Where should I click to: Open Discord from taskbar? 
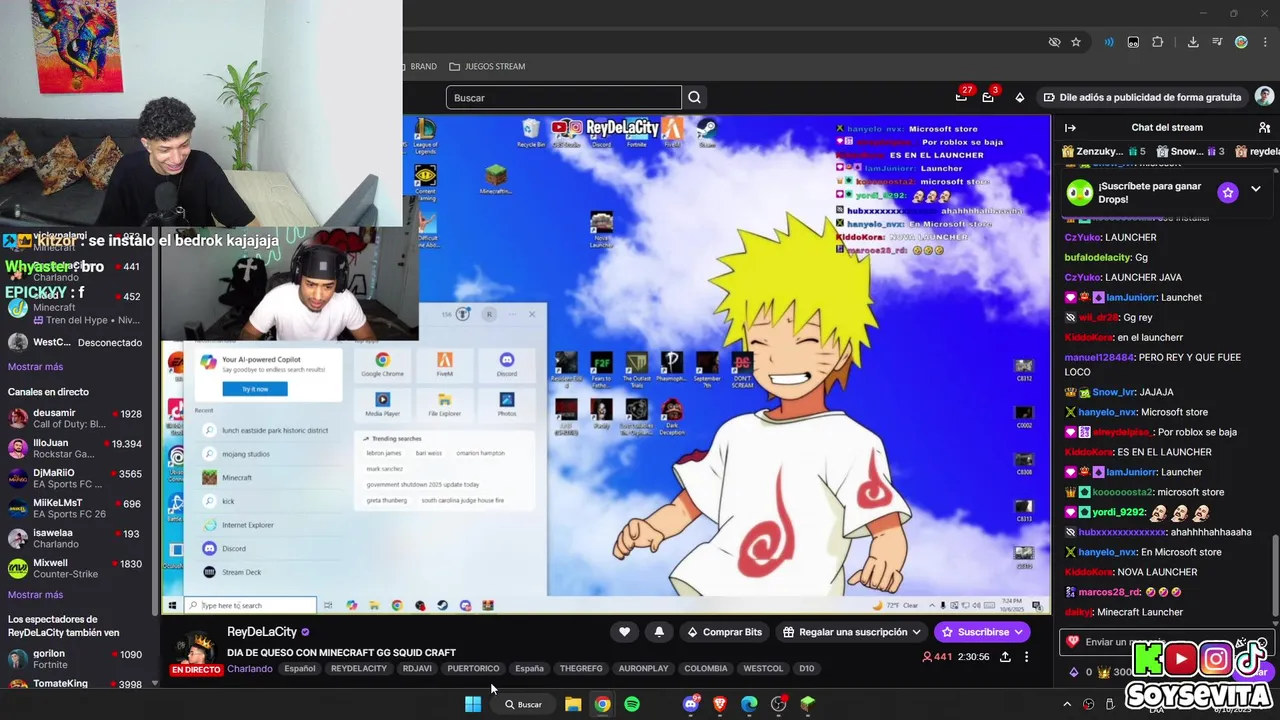690,704
